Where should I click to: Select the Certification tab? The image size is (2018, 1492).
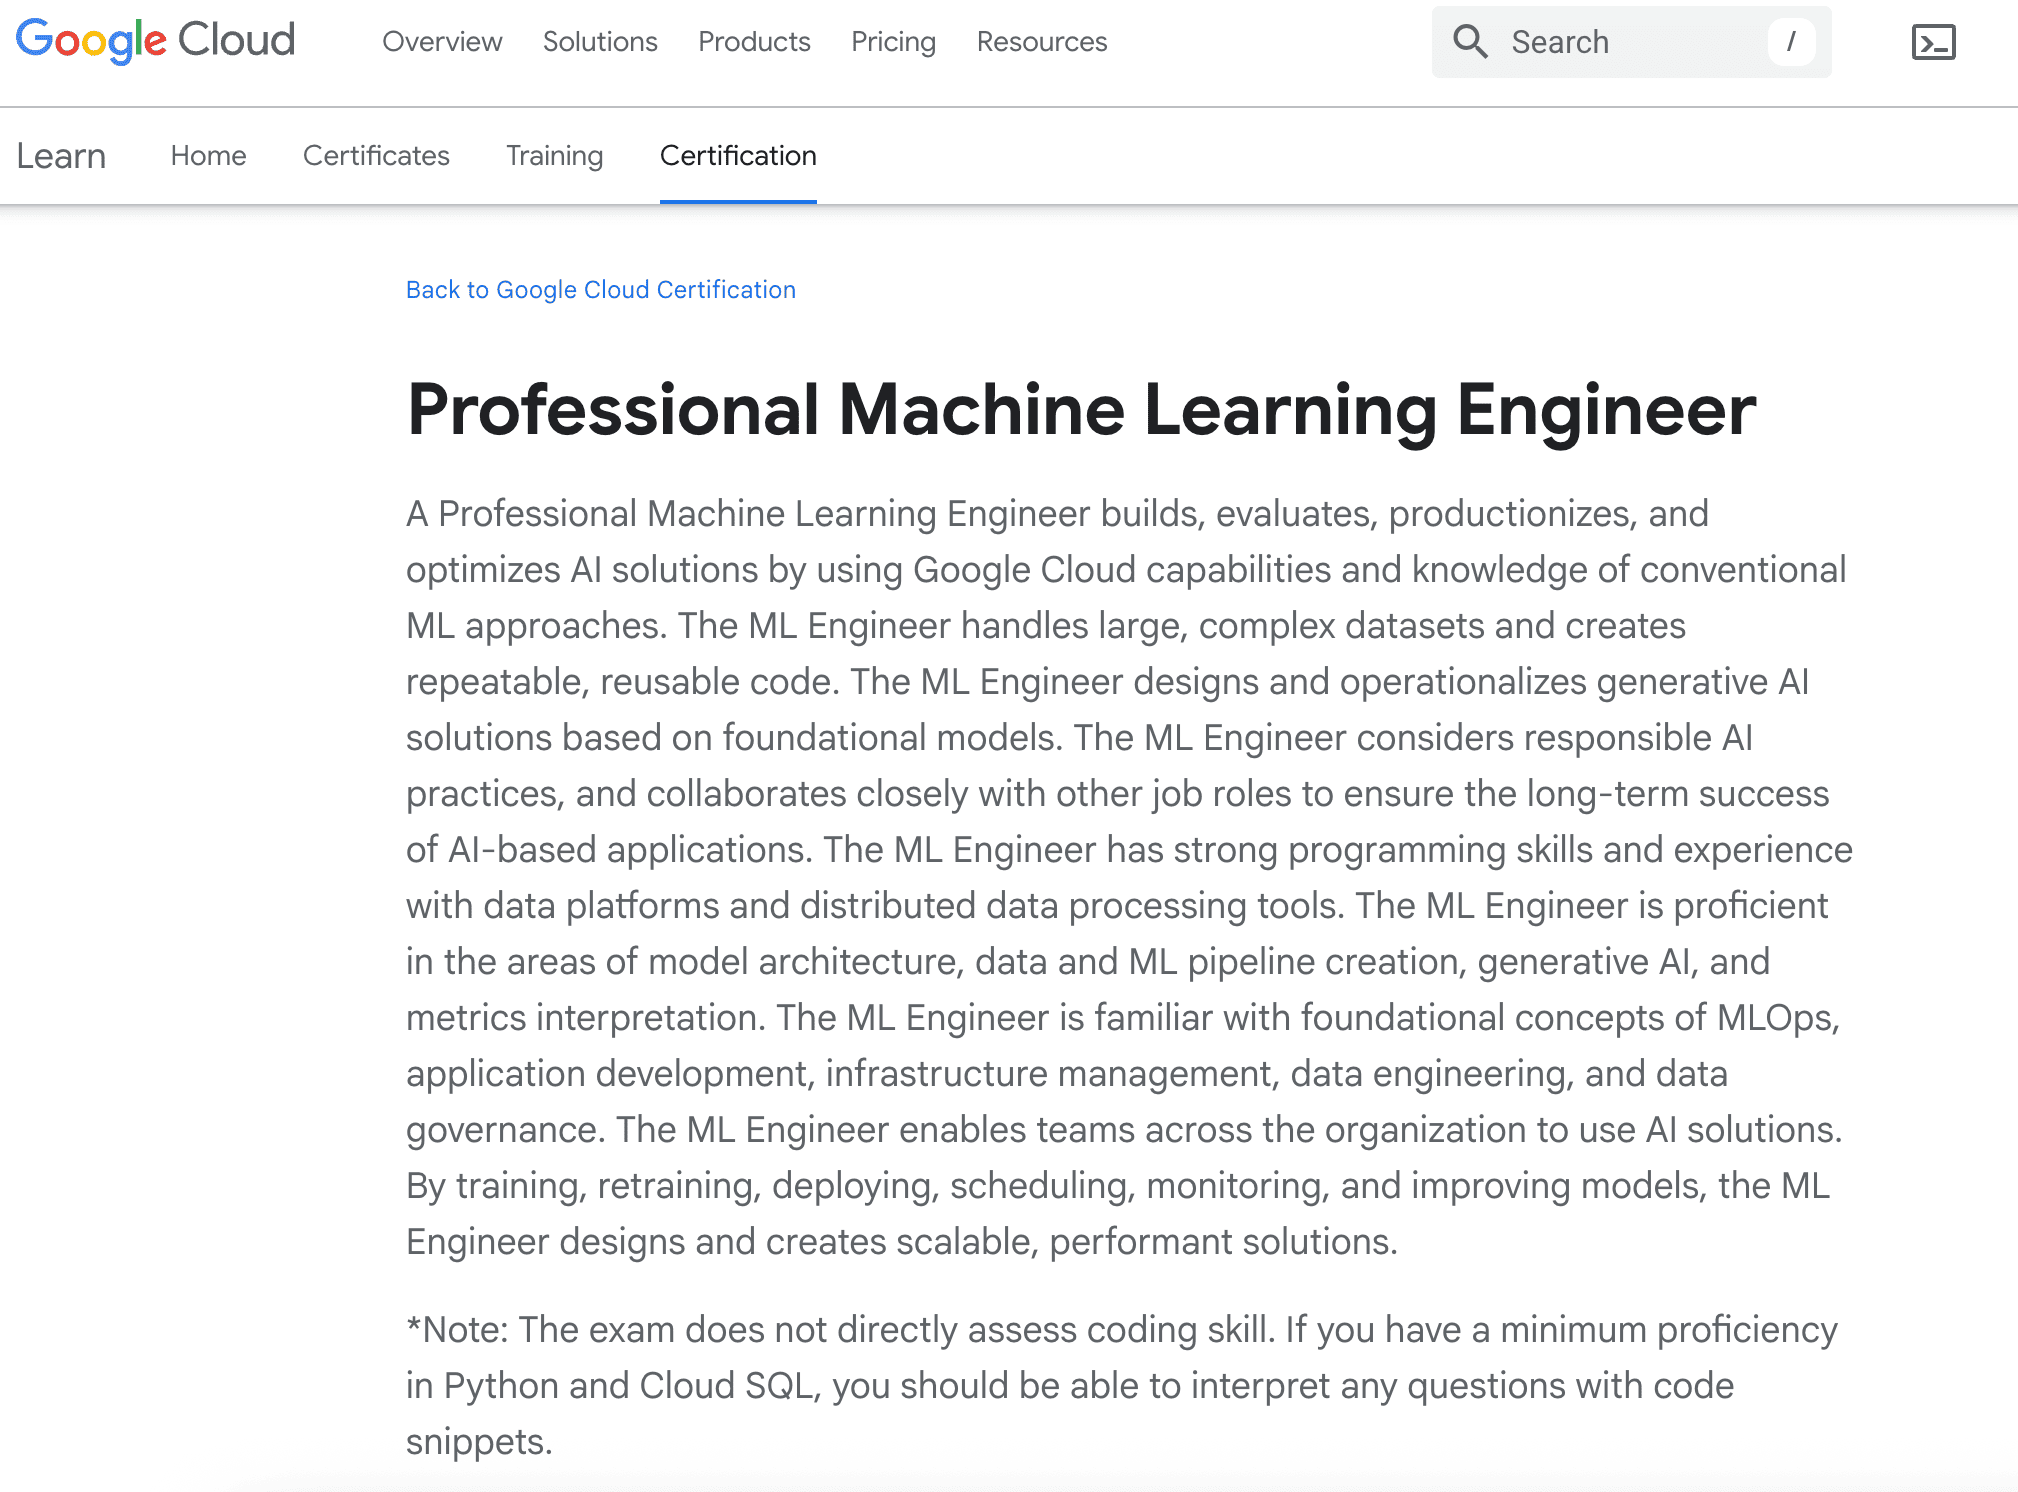pos(738,155)
